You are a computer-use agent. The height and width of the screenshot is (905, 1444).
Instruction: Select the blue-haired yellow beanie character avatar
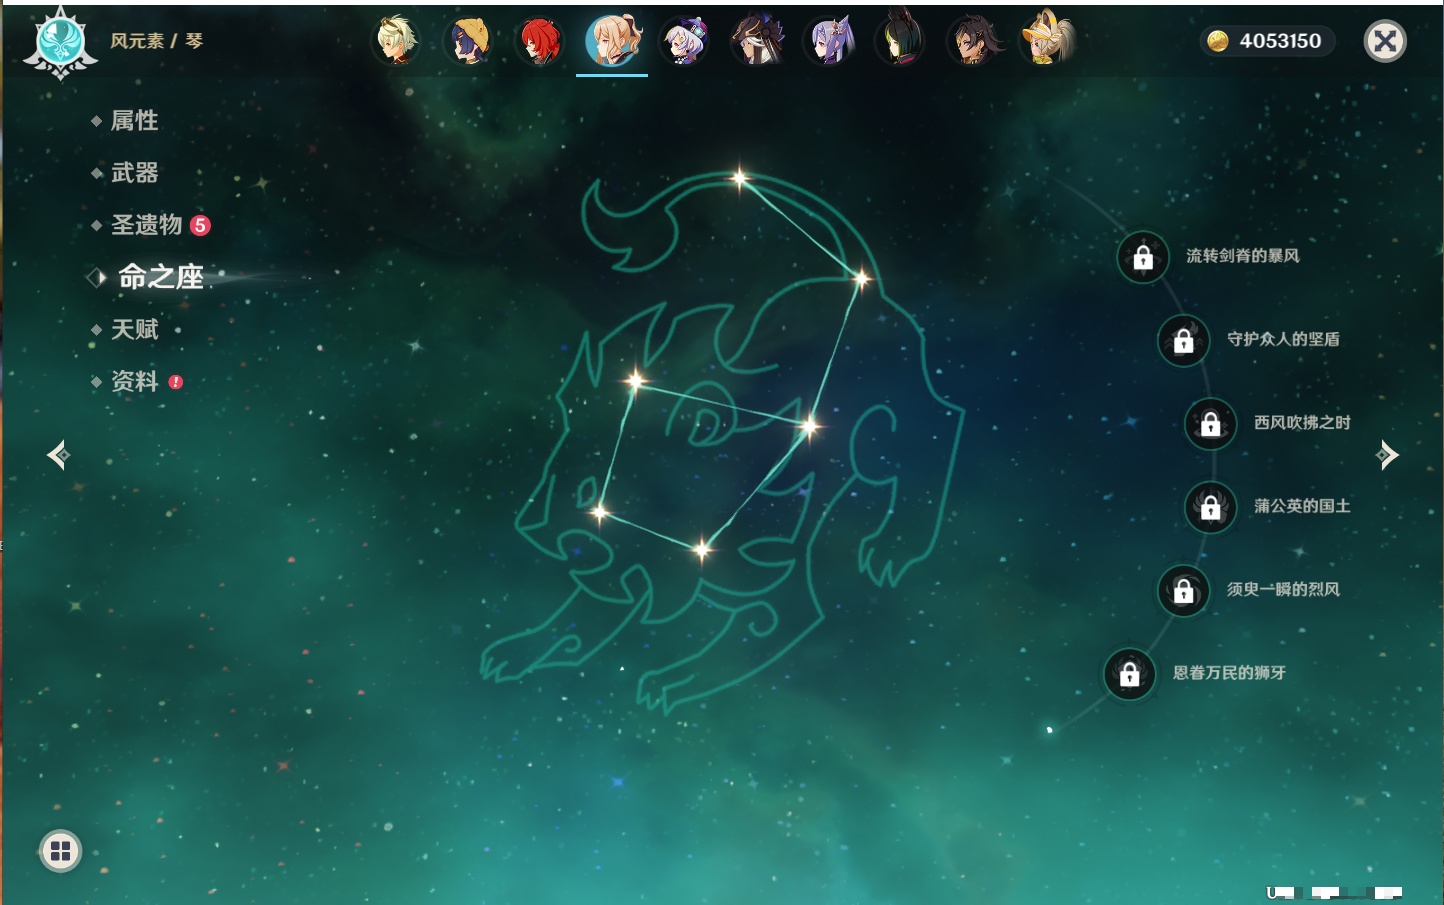coord(468,41)
